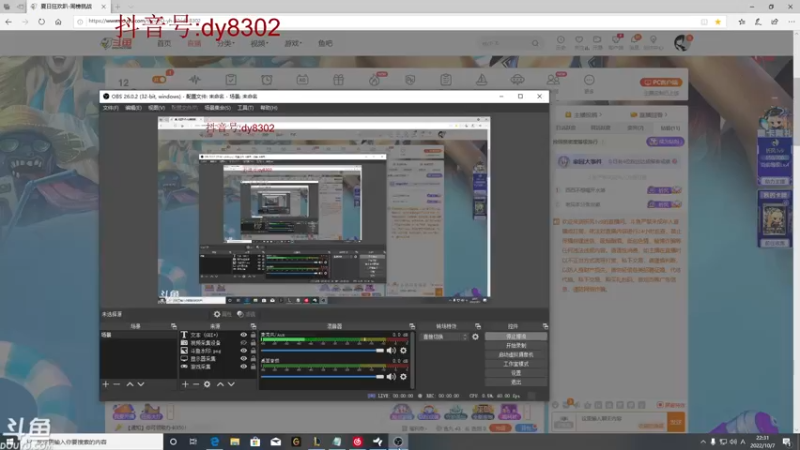800x450 pixels.
Task: Click the waveform icon in Douyu toolbar
Action: (195, 80)
